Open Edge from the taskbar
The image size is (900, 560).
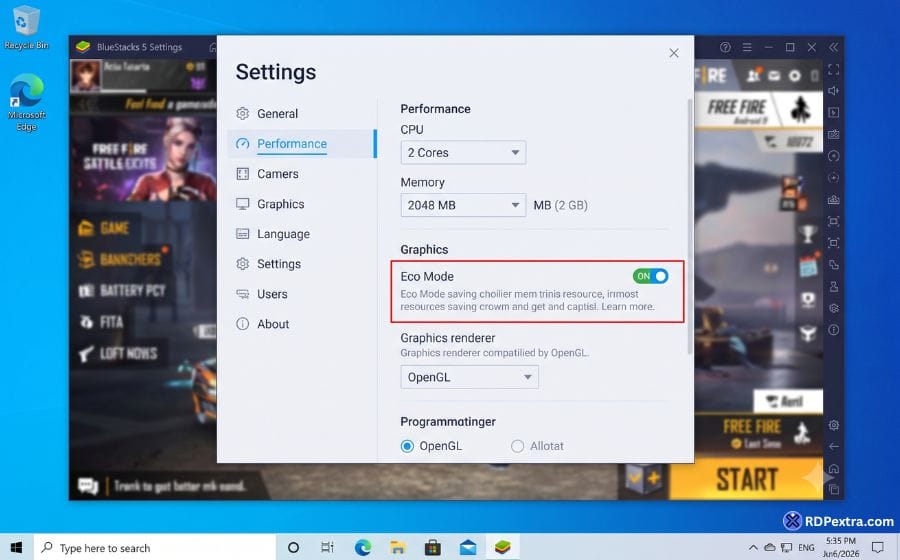tap(362, 547)
